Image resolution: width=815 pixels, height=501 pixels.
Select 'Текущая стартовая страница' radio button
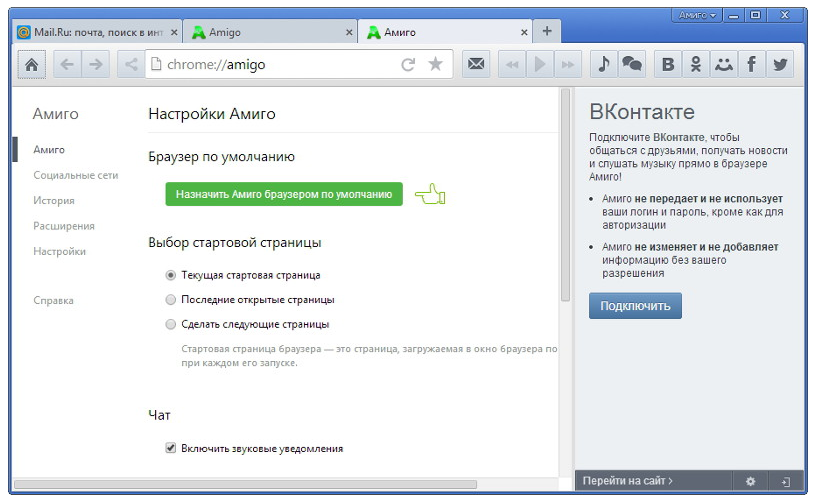click(170, 275)
